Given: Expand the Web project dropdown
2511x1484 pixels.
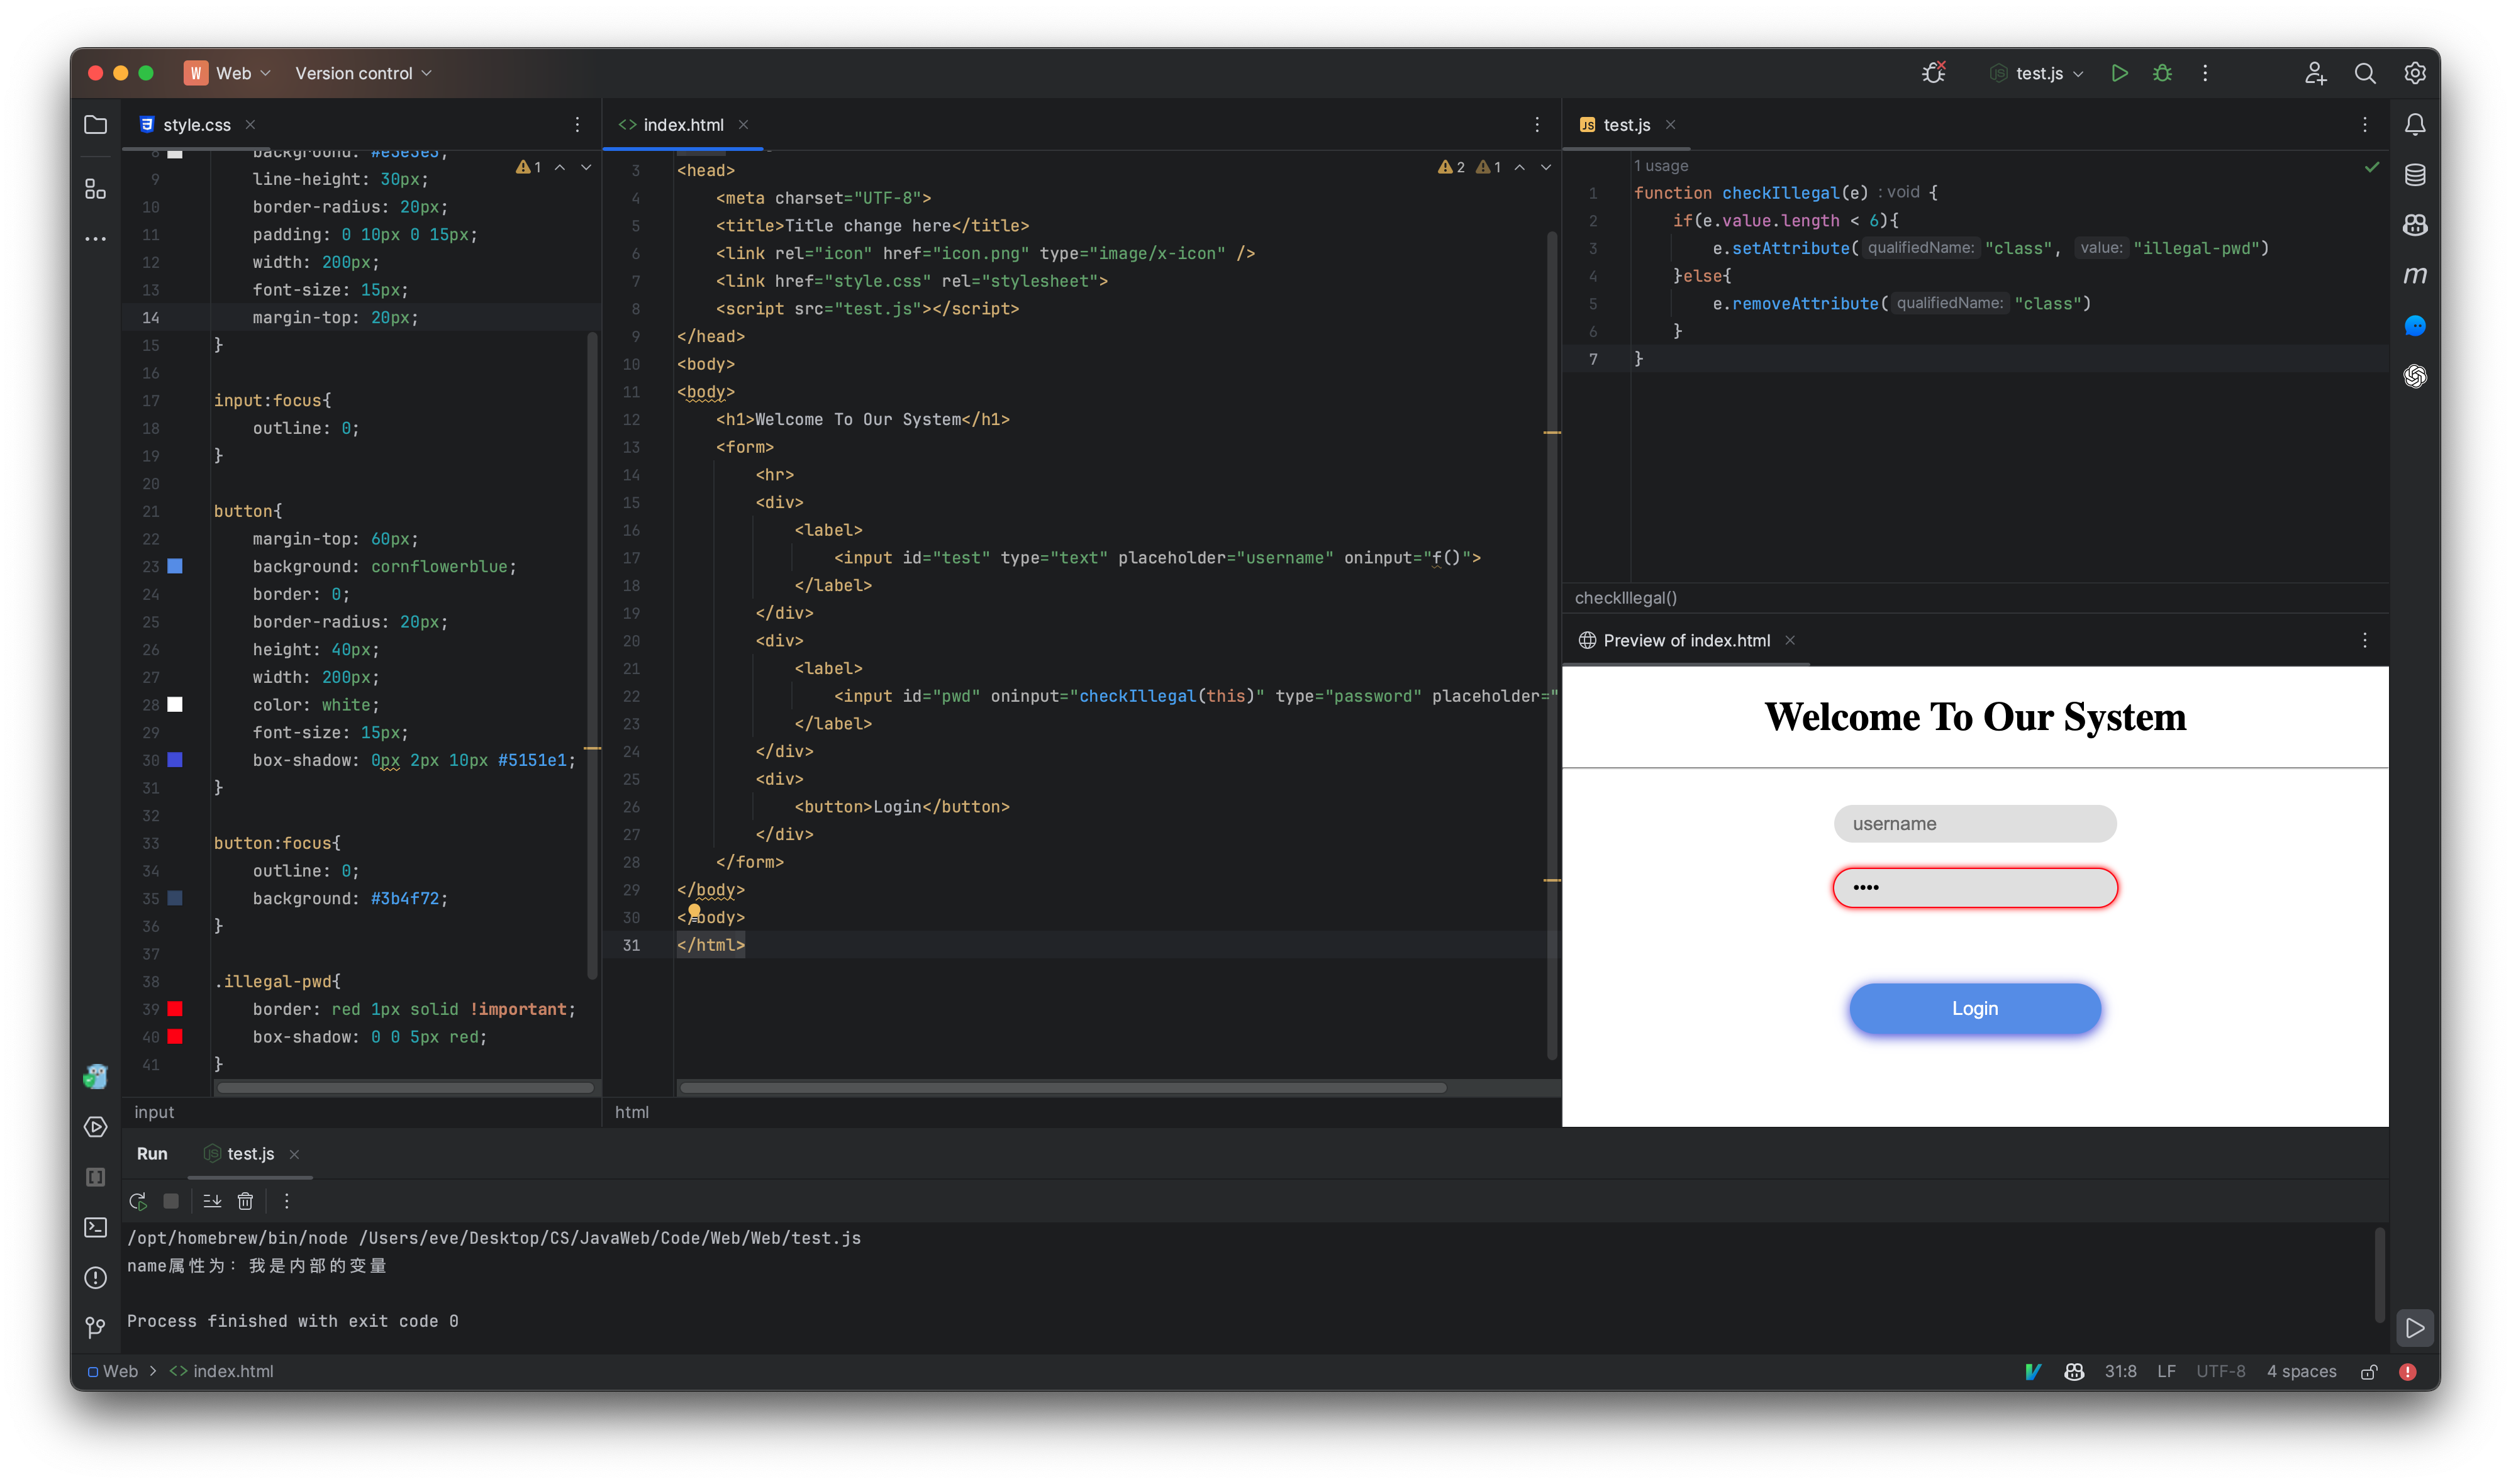Looking at the screenshot, I should [x=228, y=73].
